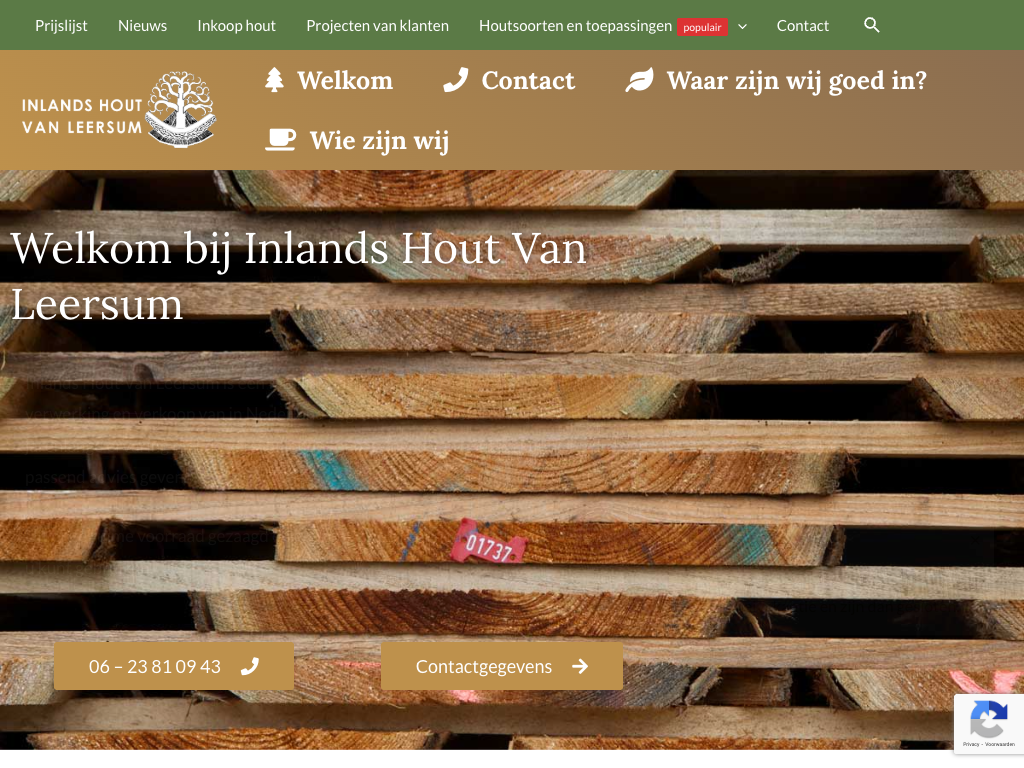
Task: Click the tree icon beside Welkom
Action: 274,80
